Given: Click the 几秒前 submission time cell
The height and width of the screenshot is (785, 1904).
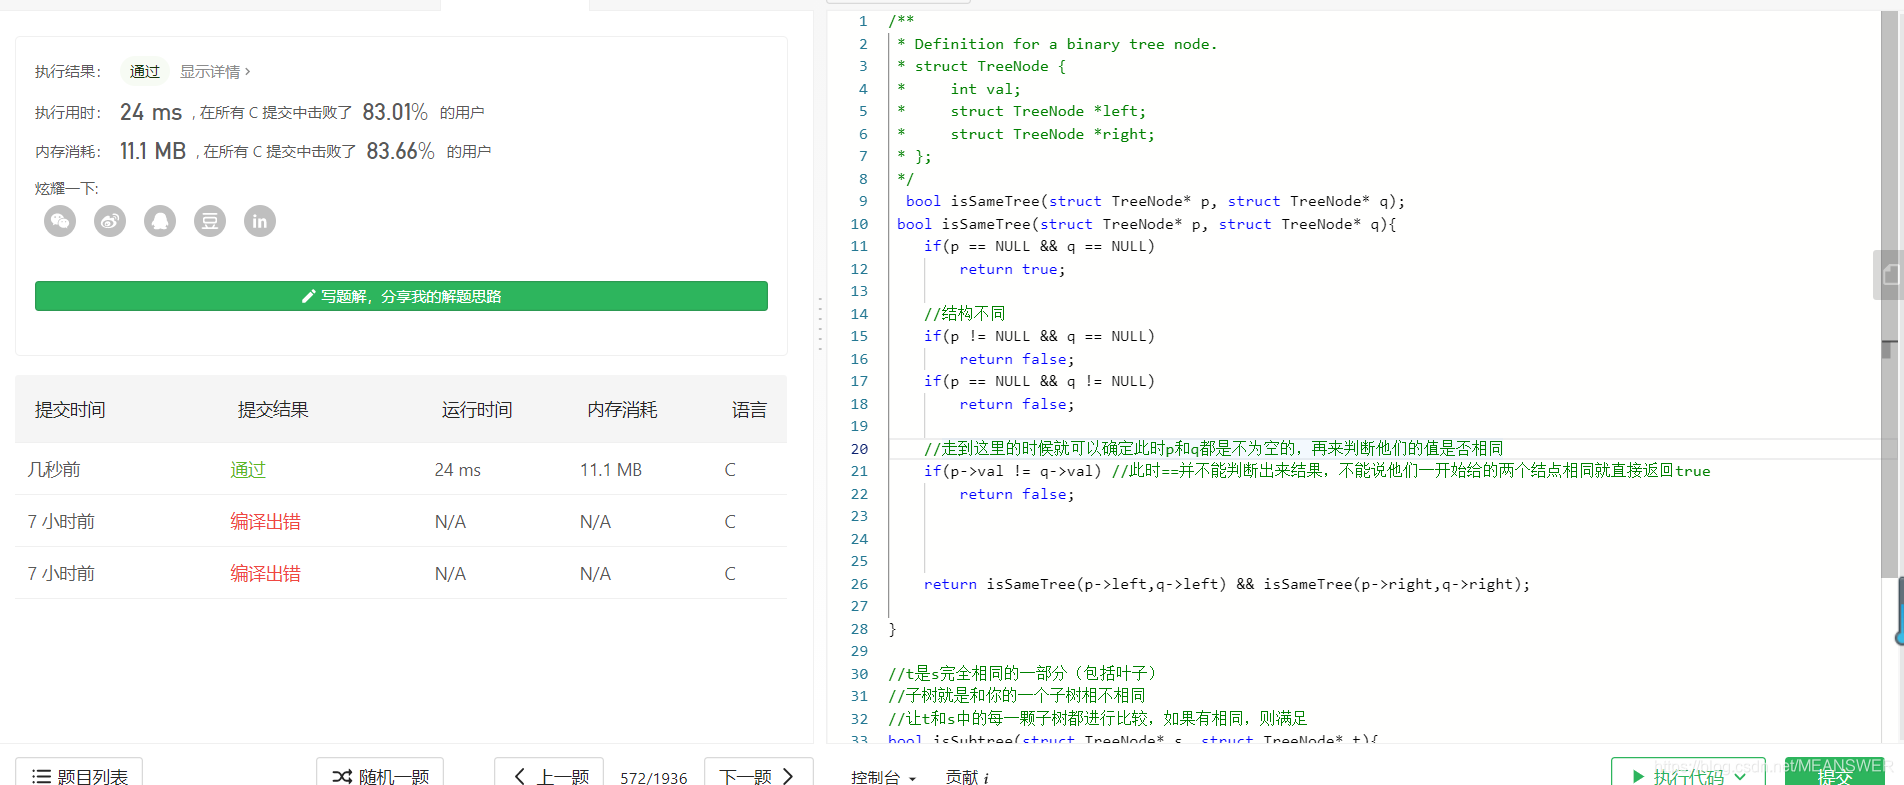Looking at the screenshot, I should [x=54, y=470].
